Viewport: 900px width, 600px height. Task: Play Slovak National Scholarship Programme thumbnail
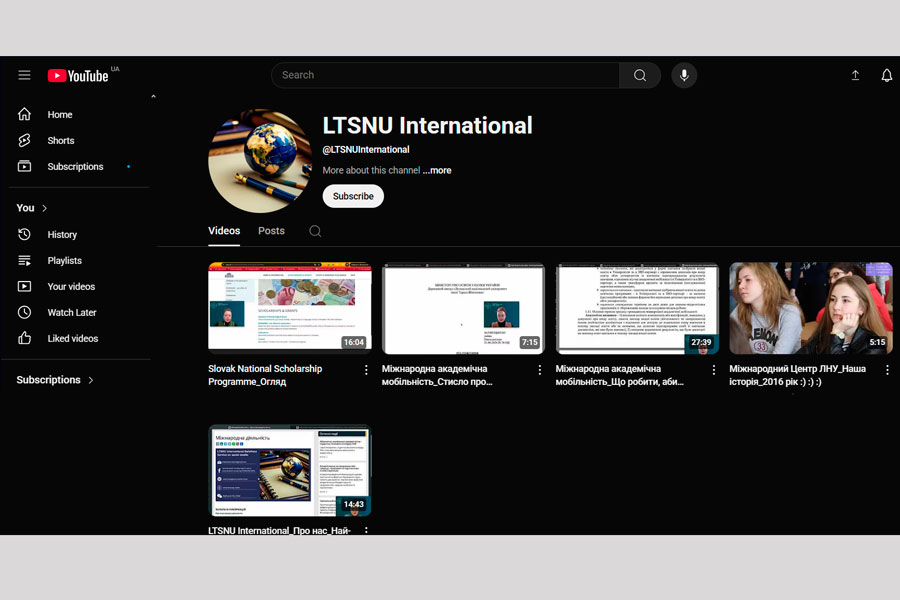coord(290,308)
